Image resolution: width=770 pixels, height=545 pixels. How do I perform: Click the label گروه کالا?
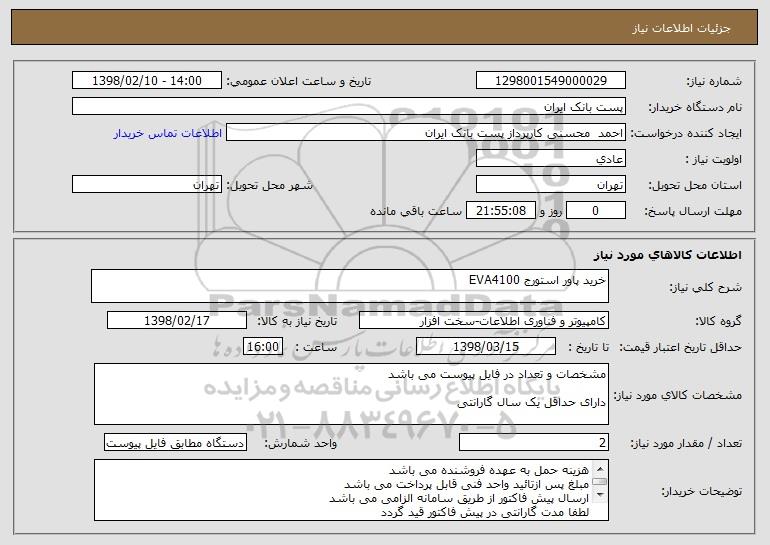[718, 322]
